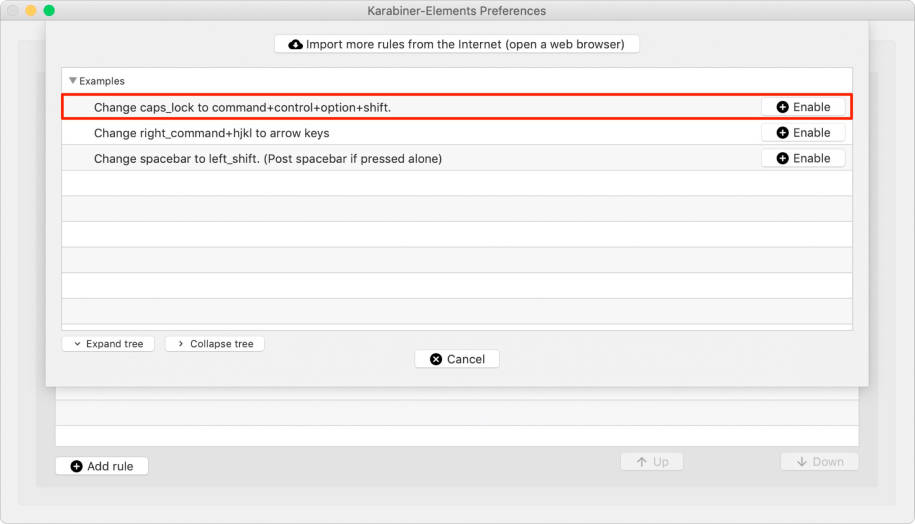Click the cloud download icon on Import button
The image size is (915, 524).
[x=296, y=45]
